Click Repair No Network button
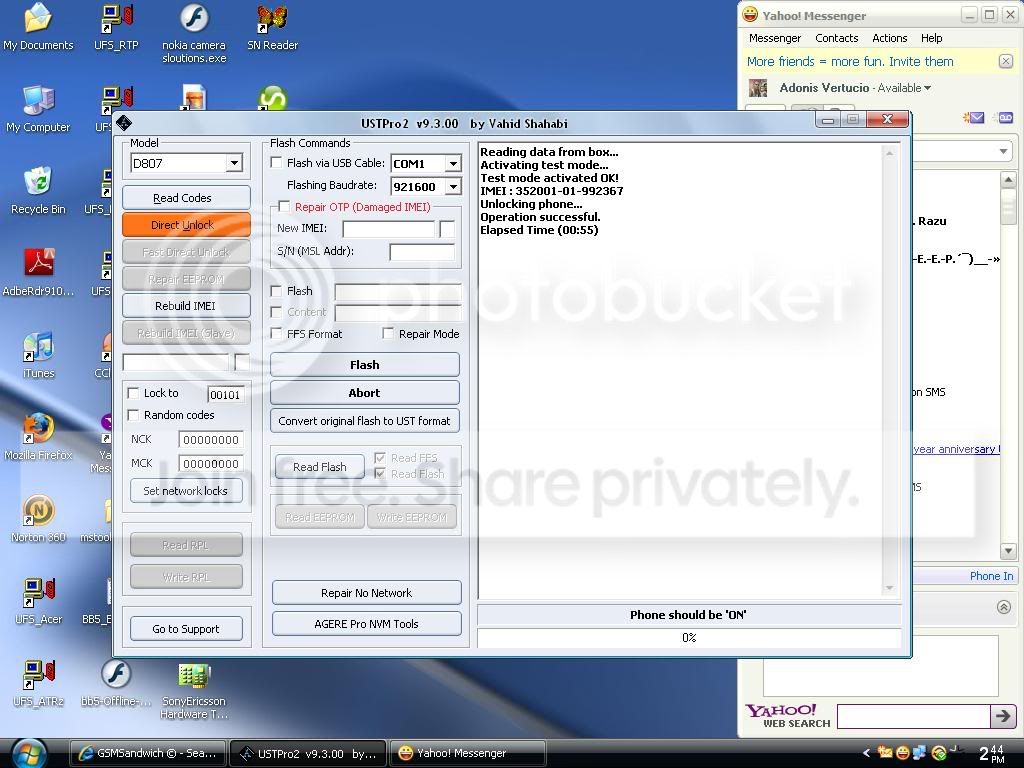This screenshot has height=768, width=1024. click(x=366, y=592)
